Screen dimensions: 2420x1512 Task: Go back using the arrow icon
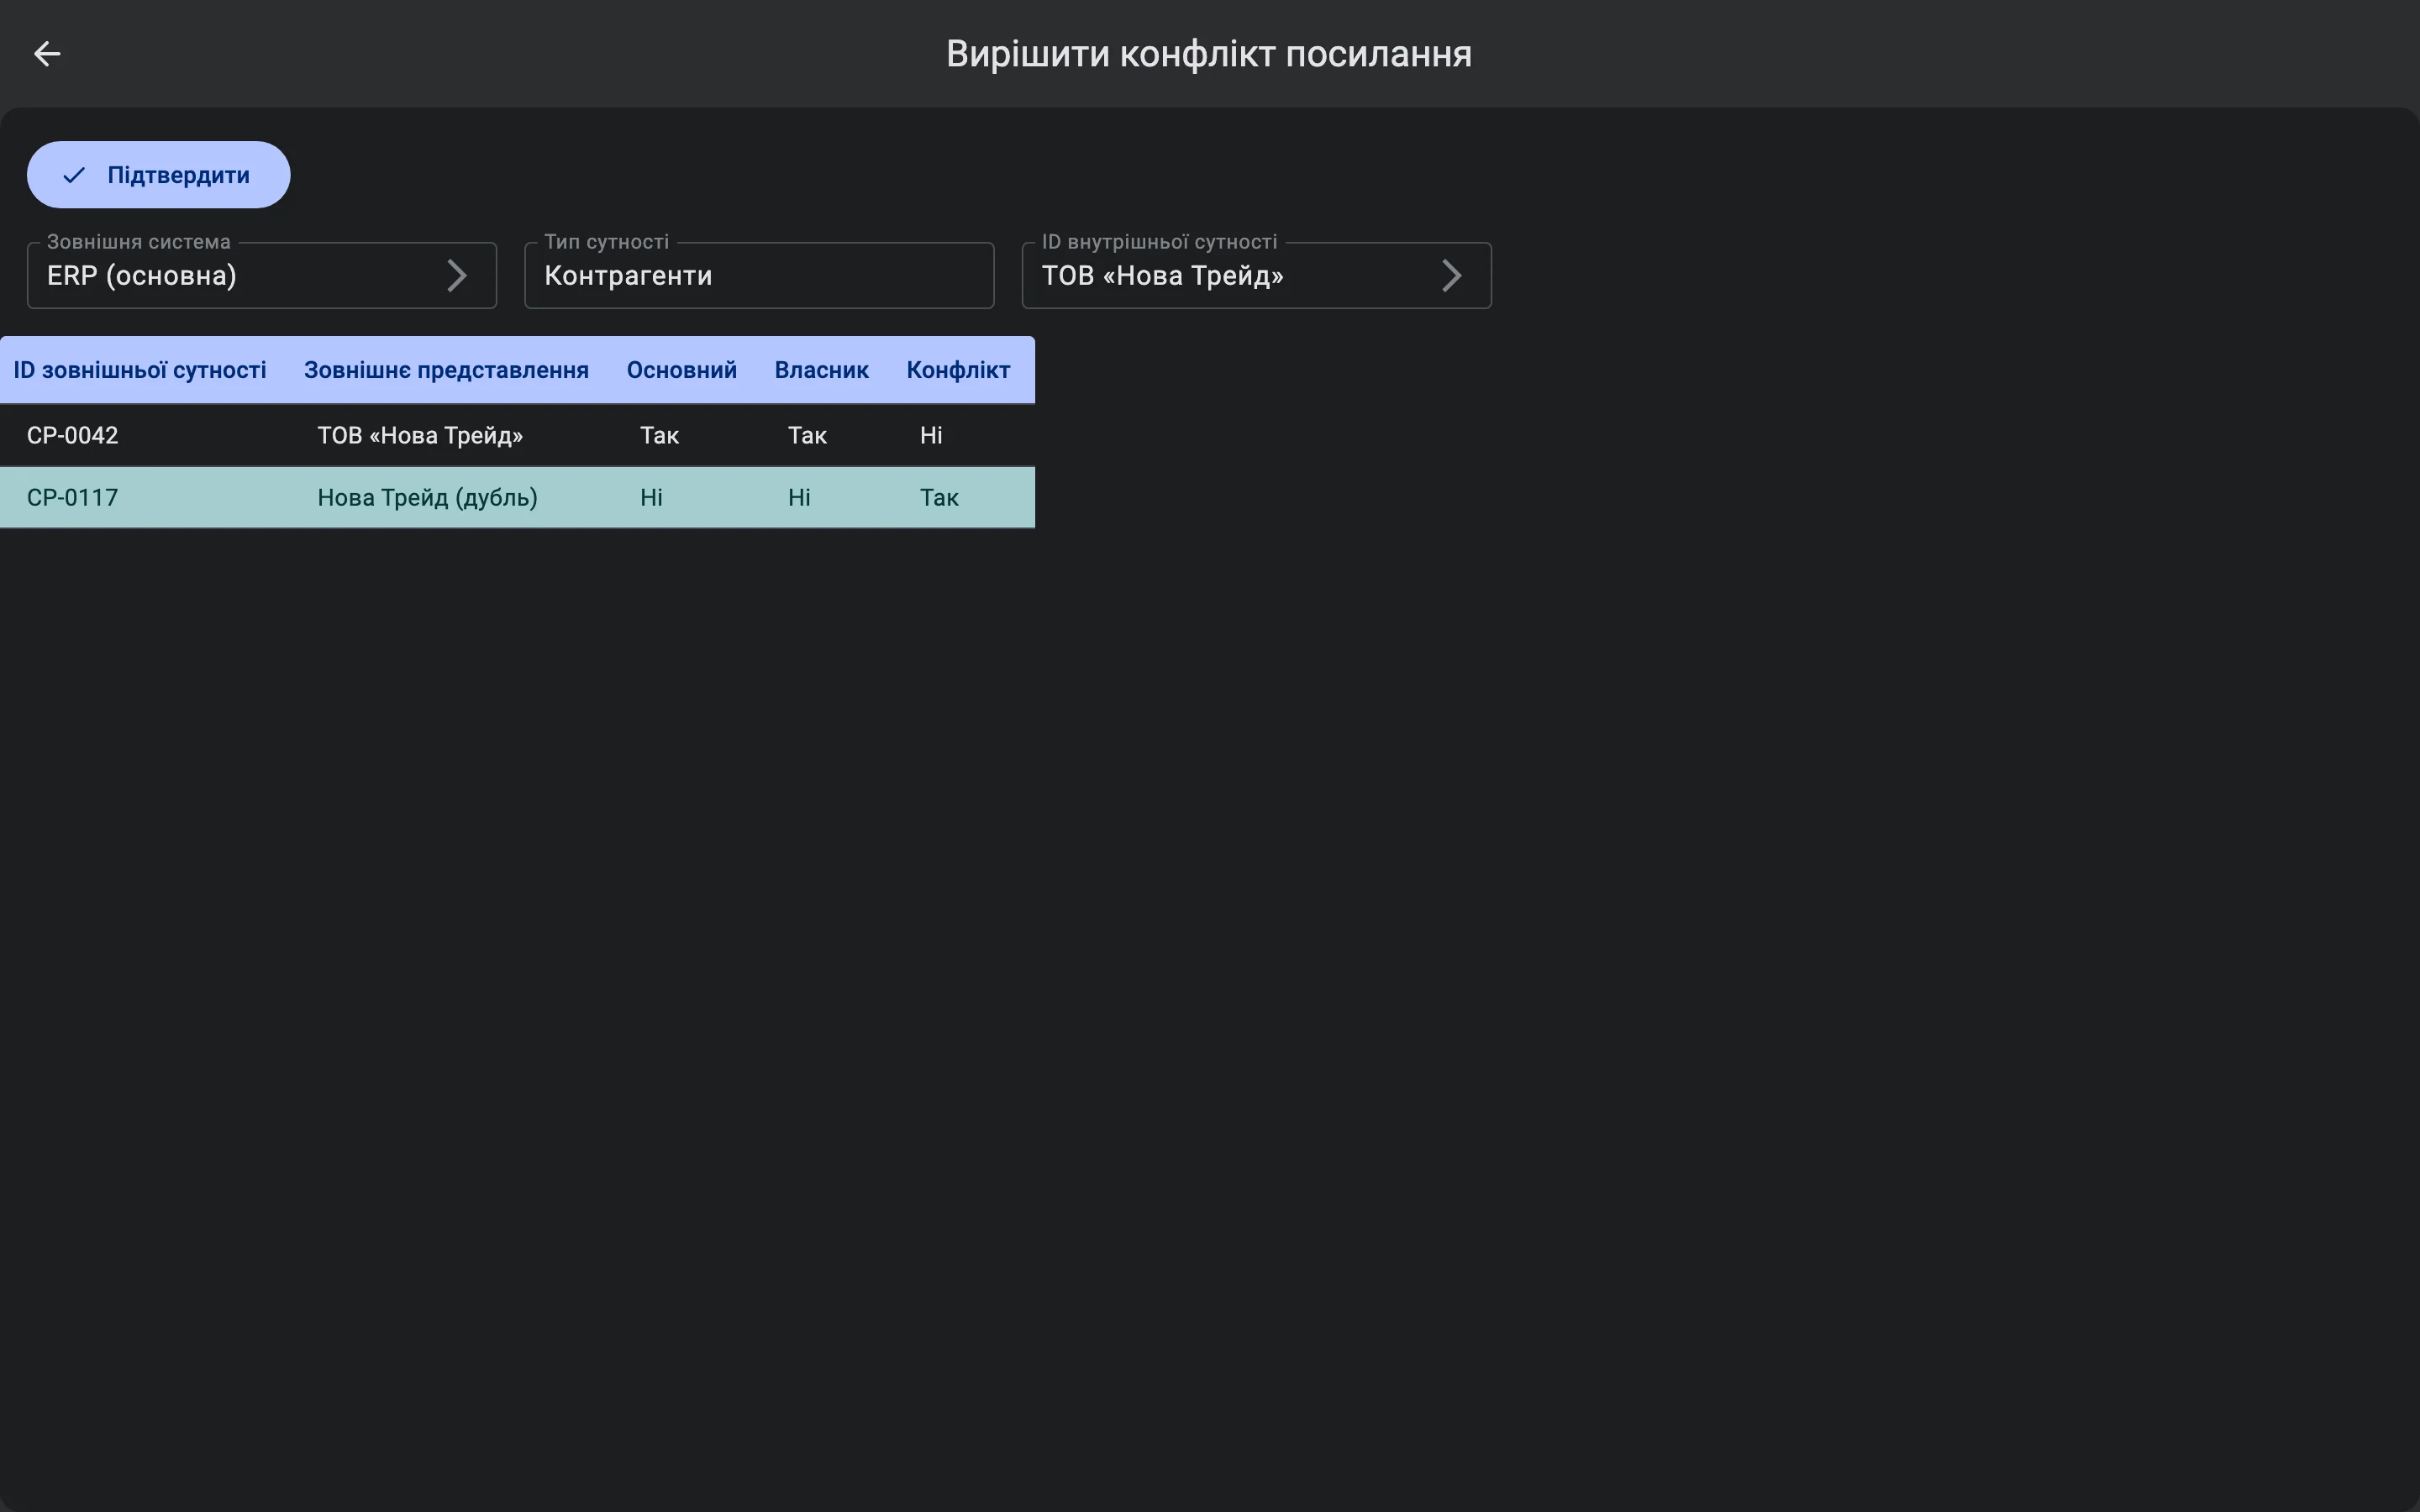pos(47,53)
